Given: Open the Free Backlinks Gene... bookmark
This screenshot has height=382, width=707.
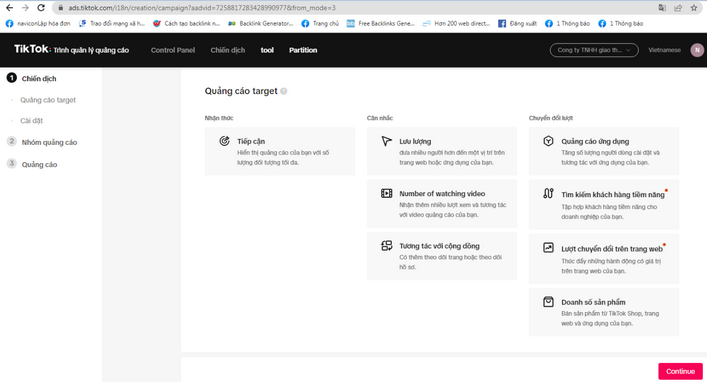Looking at the screenshot, I should click(381, 23).
